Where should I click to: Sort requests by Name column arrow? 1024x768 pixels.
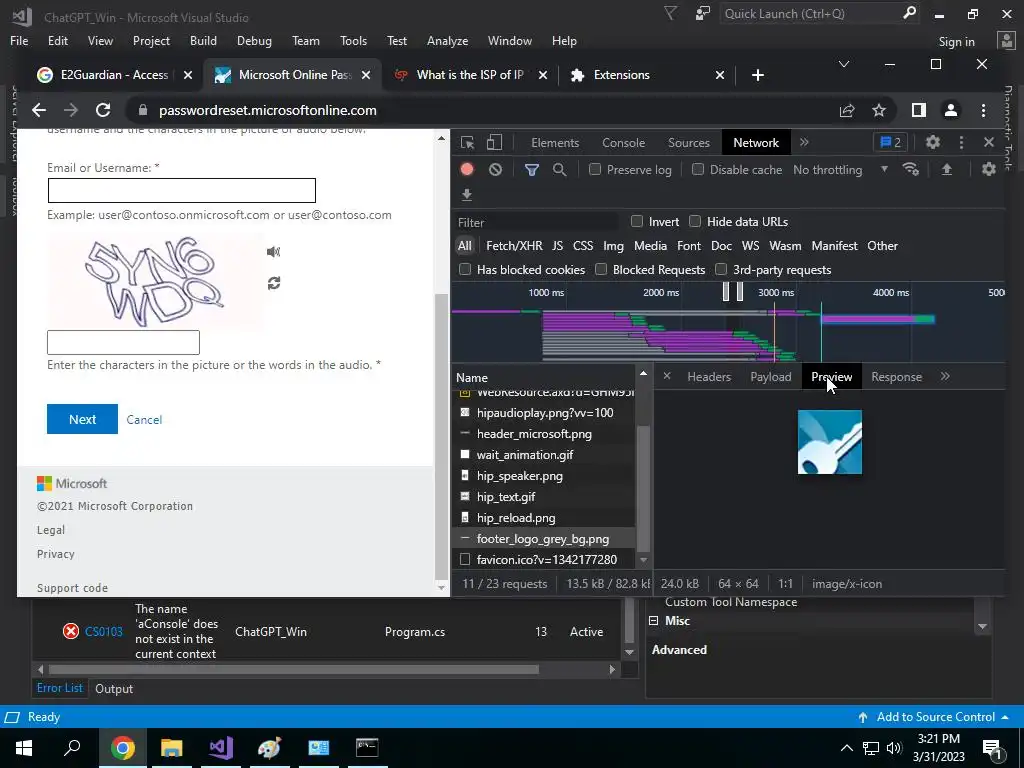[643, 374]
